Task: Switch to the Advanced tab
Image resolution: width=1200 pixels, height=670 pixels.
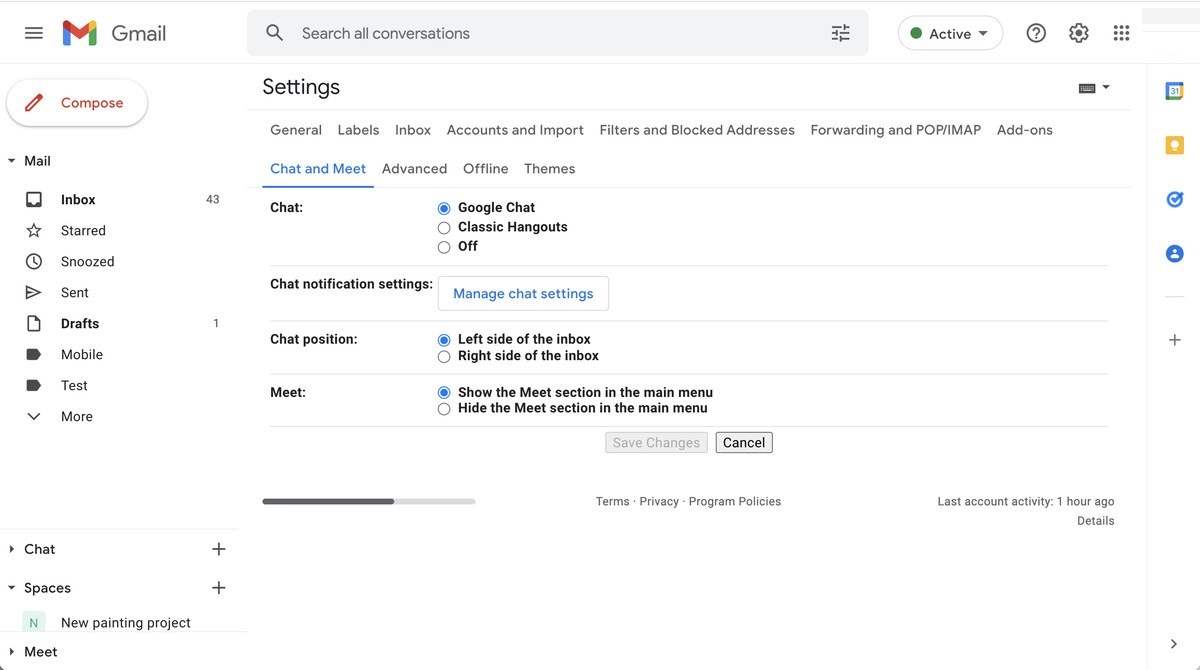Action: pyautogui.click(x=414, y=169)
